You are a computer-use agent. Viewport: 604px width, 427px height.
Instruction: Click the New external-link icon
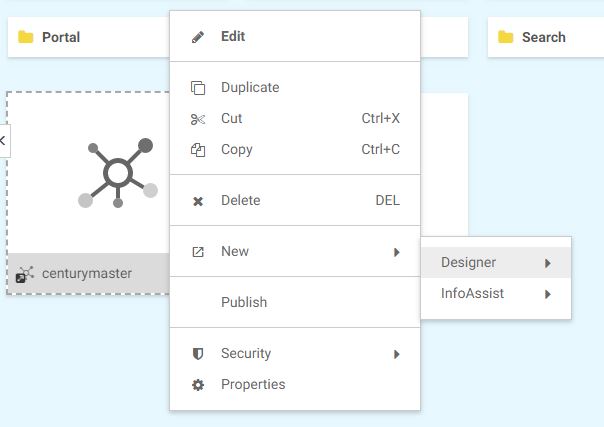tap(198, 252)
